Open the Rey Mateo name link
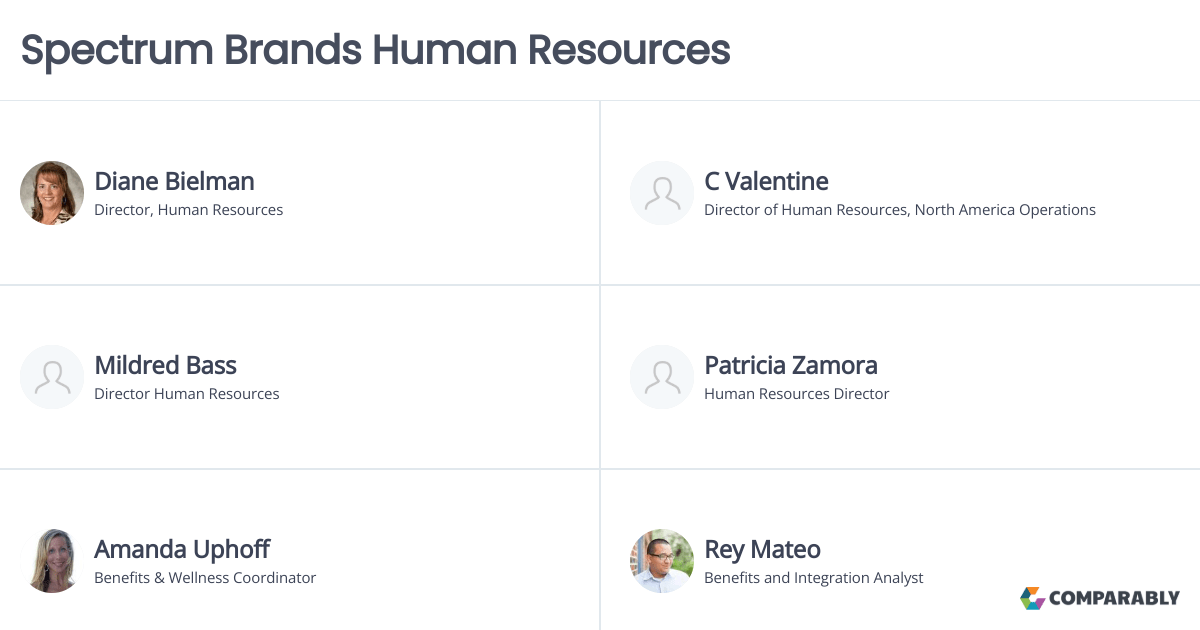1200x630 pixels. [x=762, y=549]
